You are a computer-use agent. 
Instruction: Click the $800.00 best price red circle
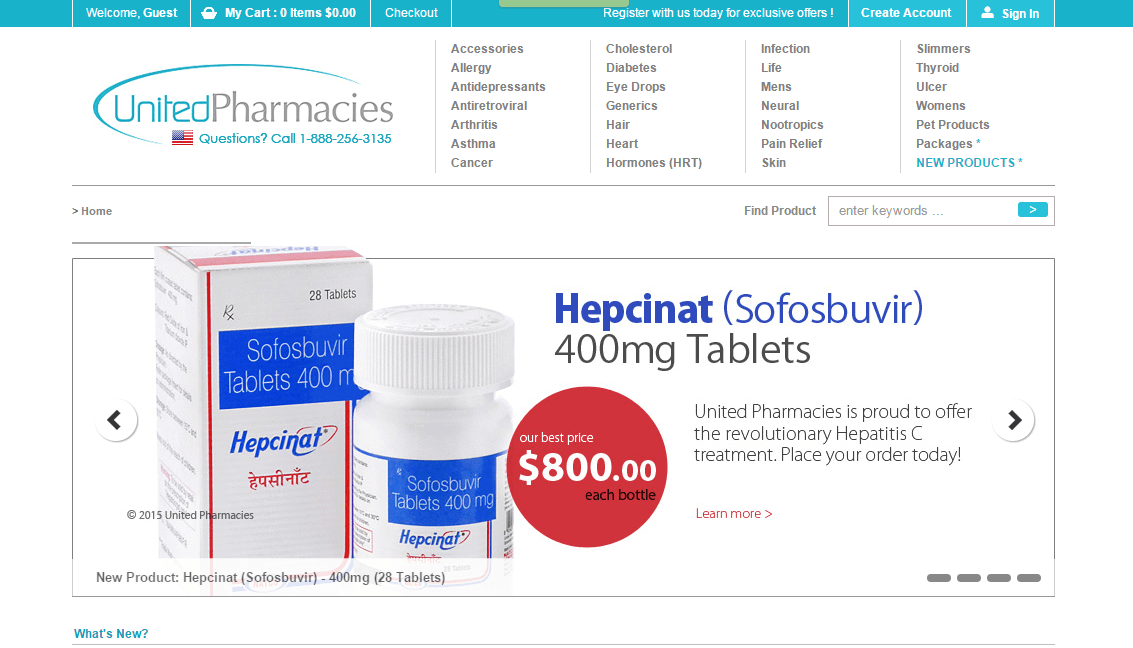tap(587, 467)
